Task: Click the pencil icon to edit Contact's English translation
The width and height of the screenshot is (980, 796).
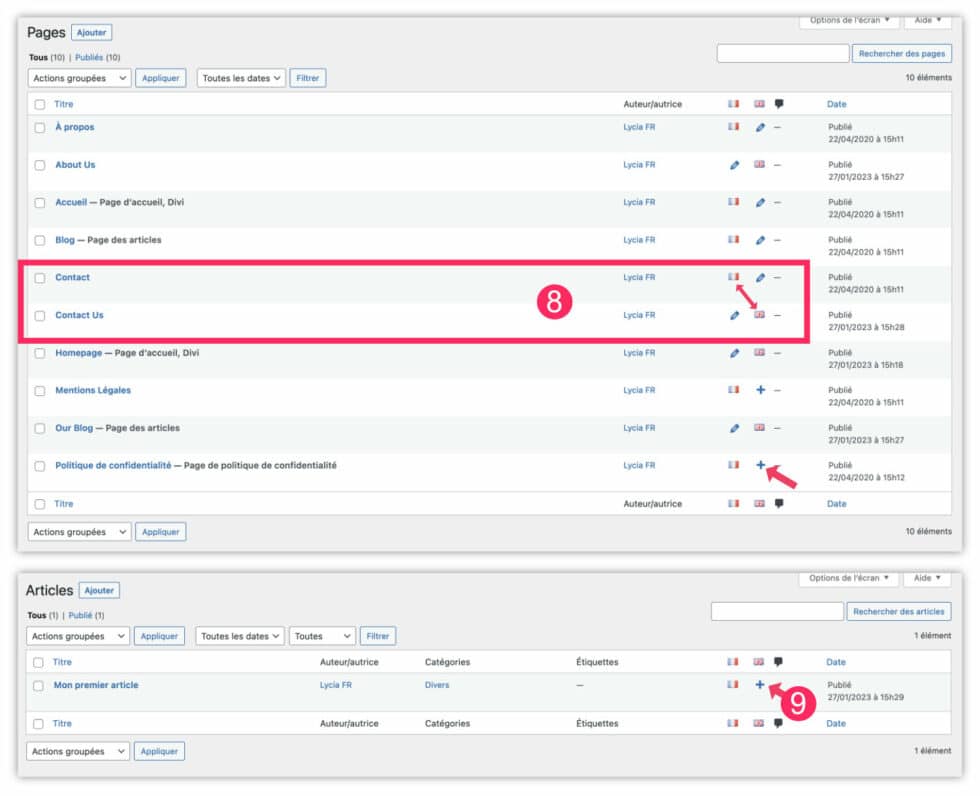Action: click(759, 277)
